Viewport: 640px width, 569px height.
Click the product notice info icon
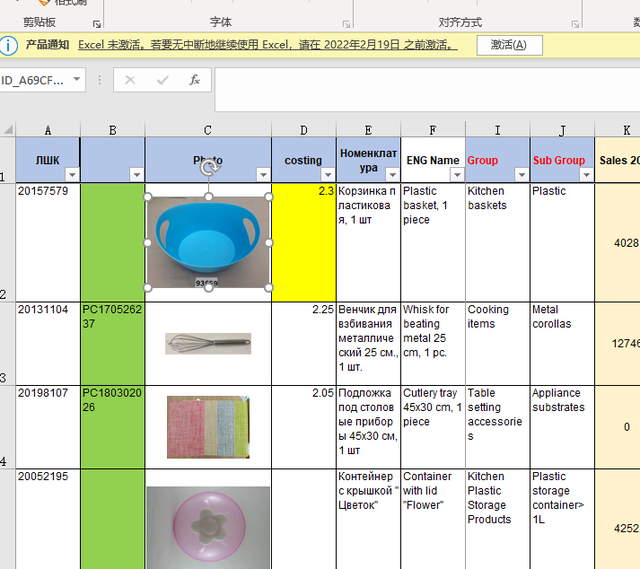point(9,45)
